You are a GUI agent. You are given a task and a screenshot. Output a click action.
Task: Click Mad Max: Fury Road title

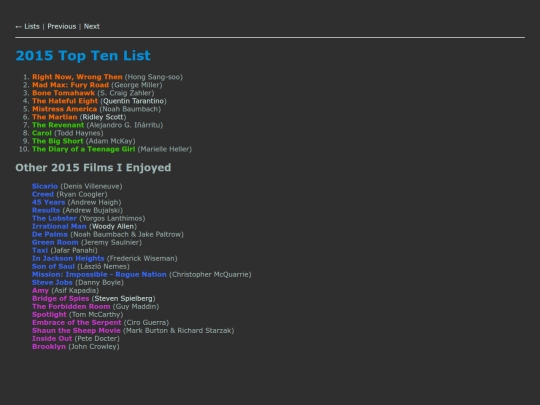70,85
